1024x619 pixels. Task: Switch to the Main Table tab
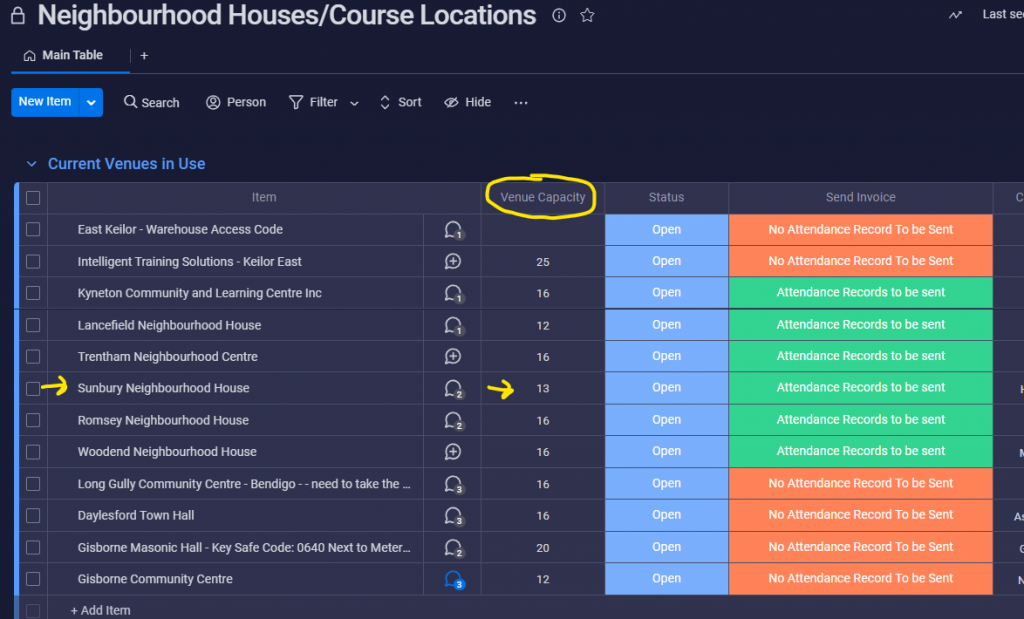63,56
